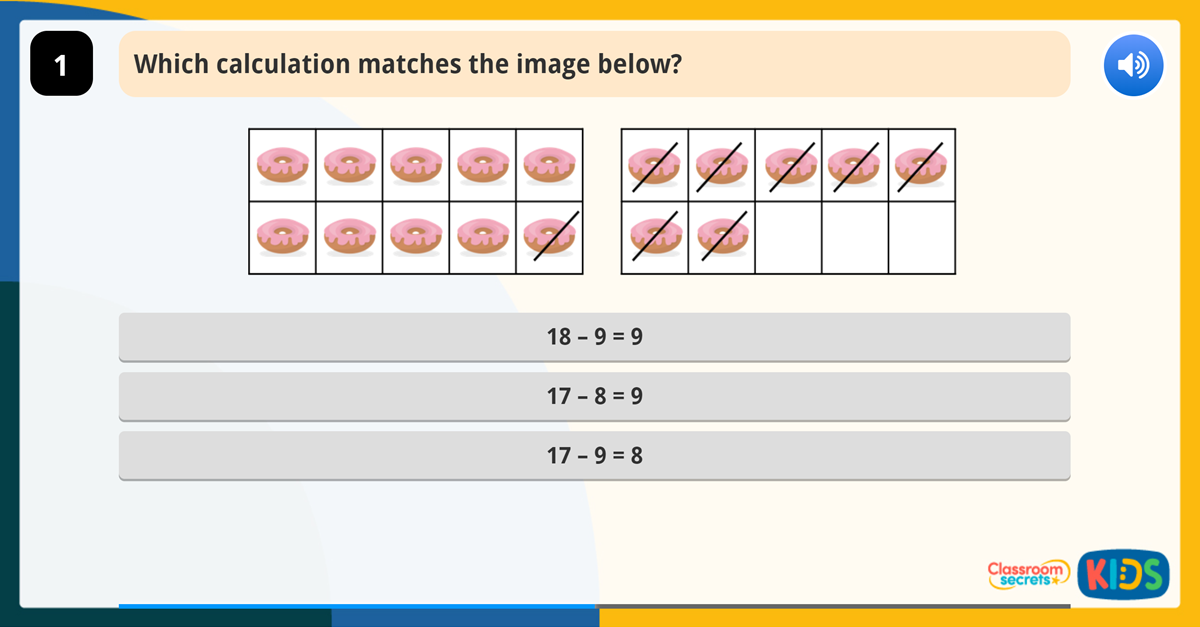The width and height of the screenshot is (1200, 627).
Task: Click the question number 1 badge
Action: [x=61, y=65]
